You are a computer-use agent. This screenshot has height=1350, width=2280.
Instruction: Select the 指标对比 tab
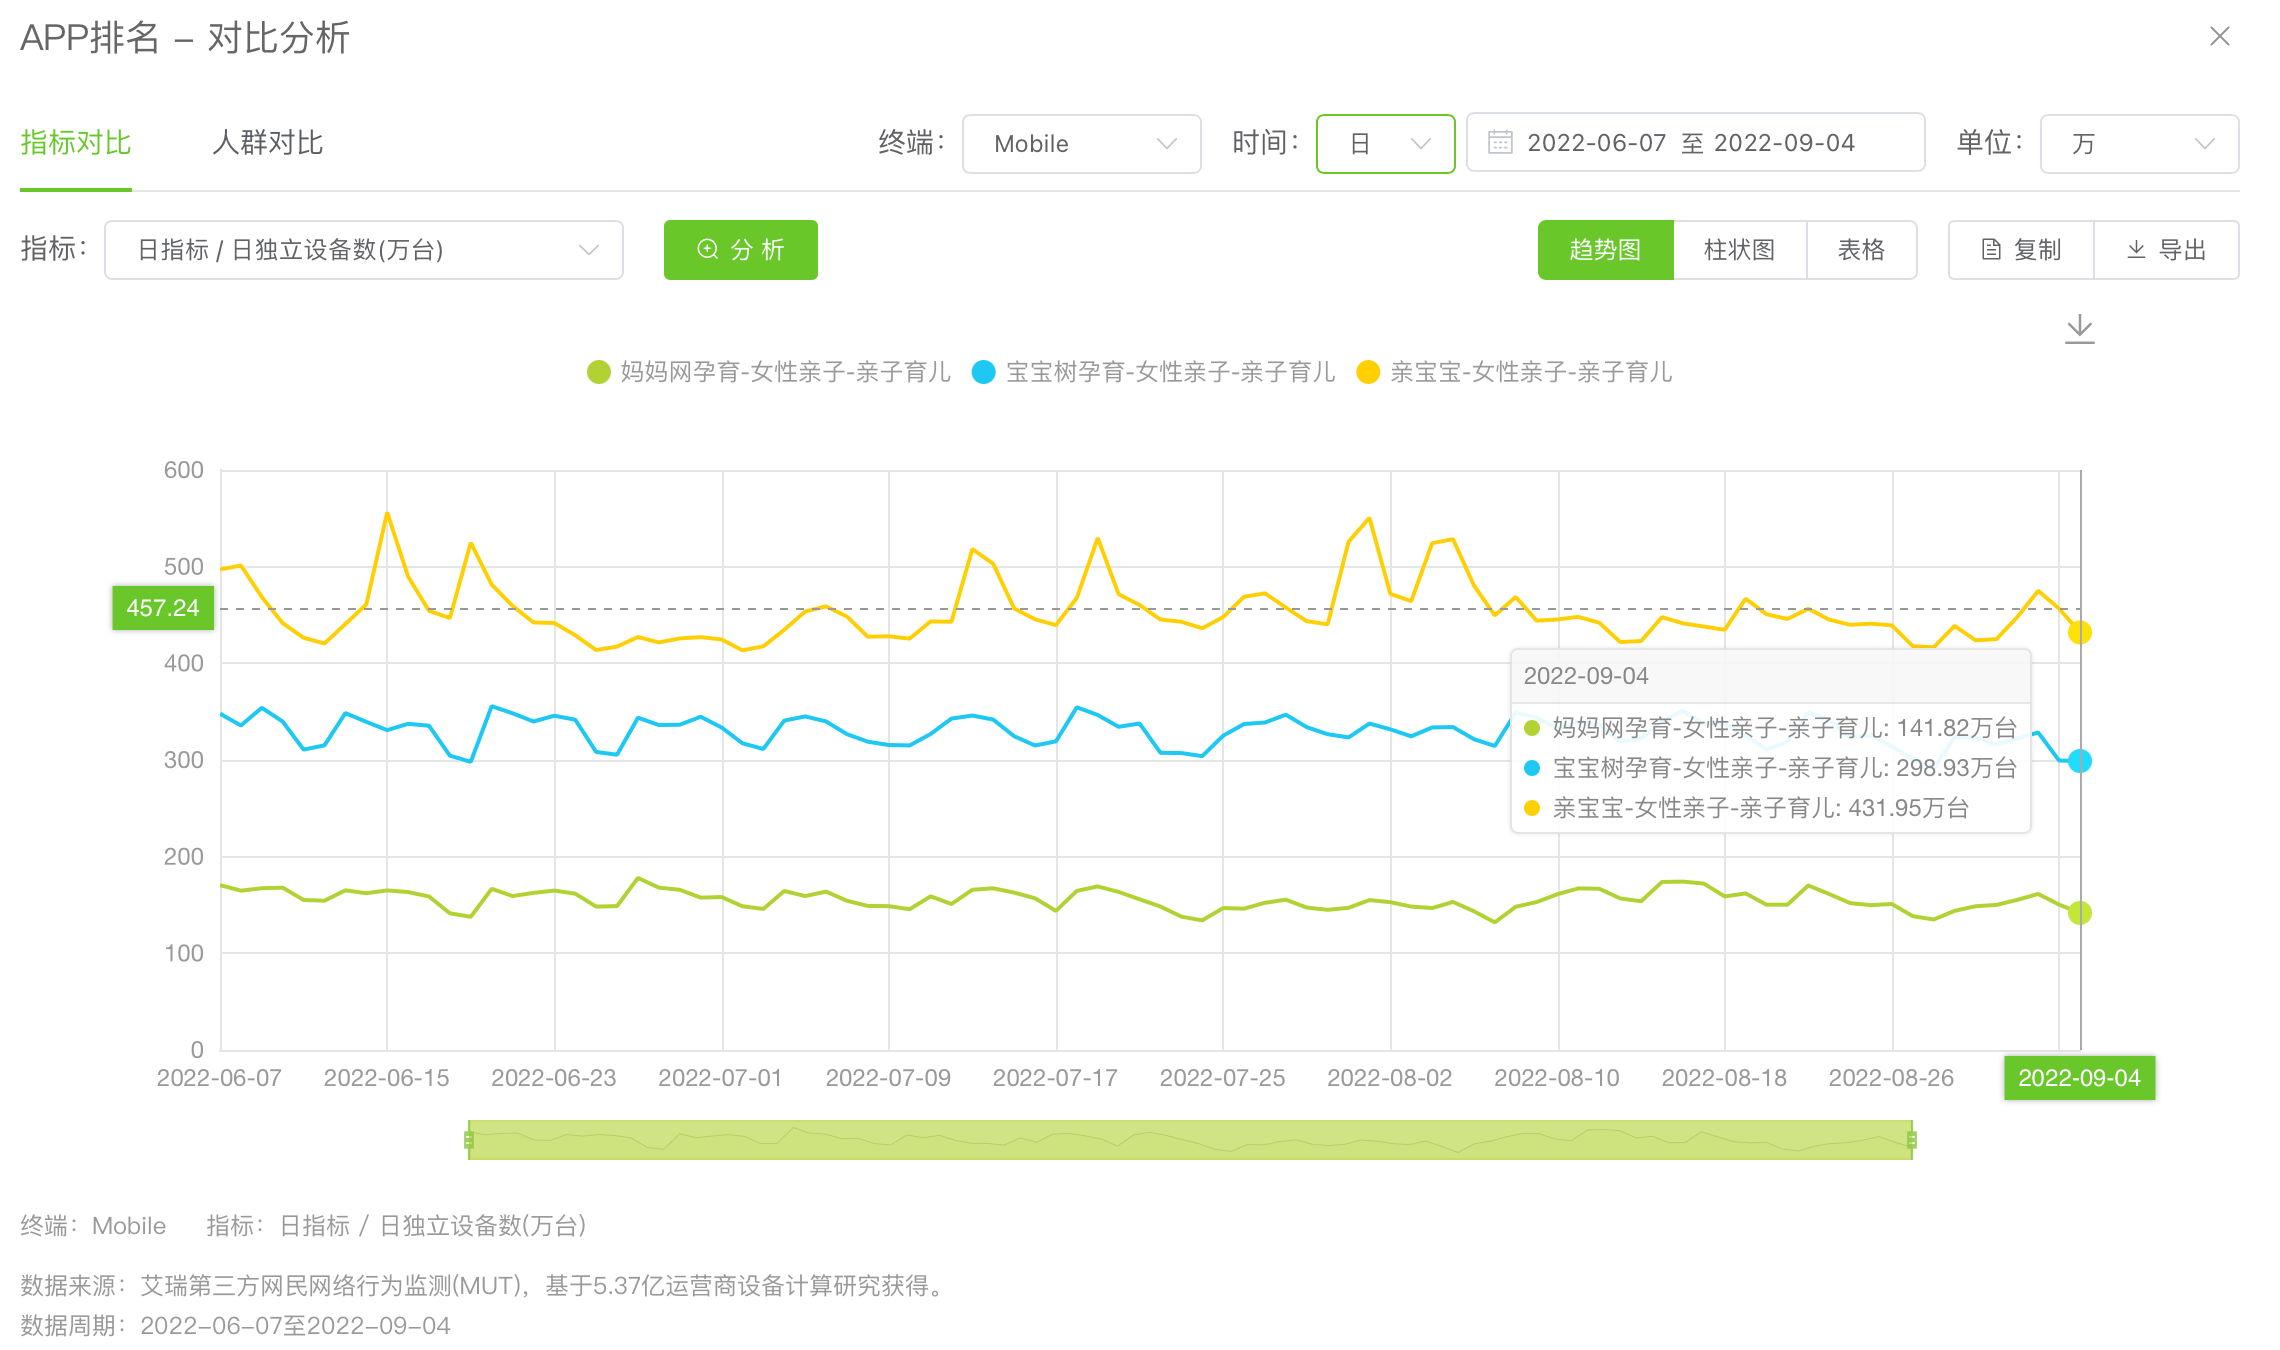coord(76,143)
